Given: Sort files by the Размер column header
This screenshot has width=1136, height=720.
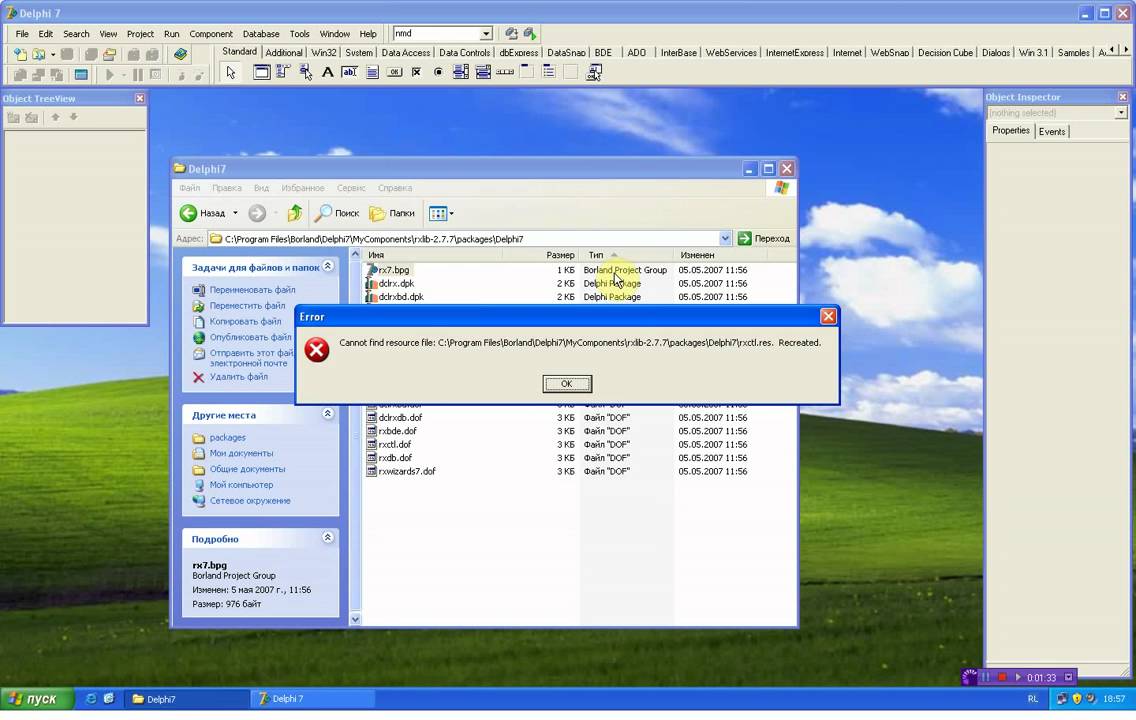Looking at the screenshot, I should point(541,255).
